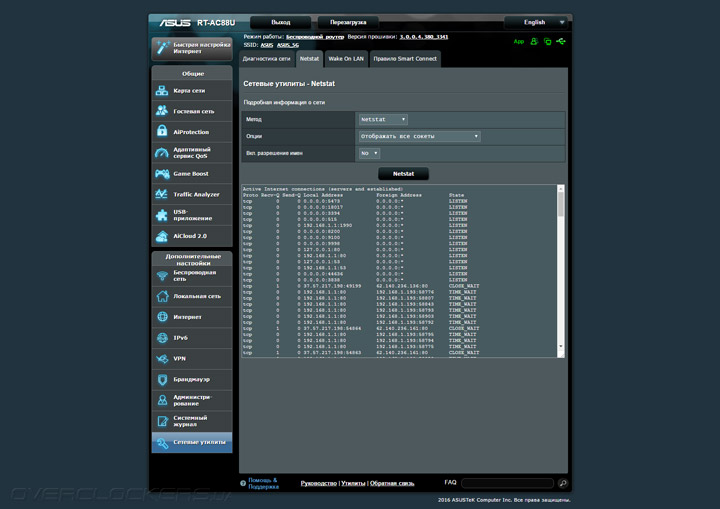The width and height of the screenshot is (720, 509).
Task: Open the name resolution No dropdown
Action: click(369, 153)
